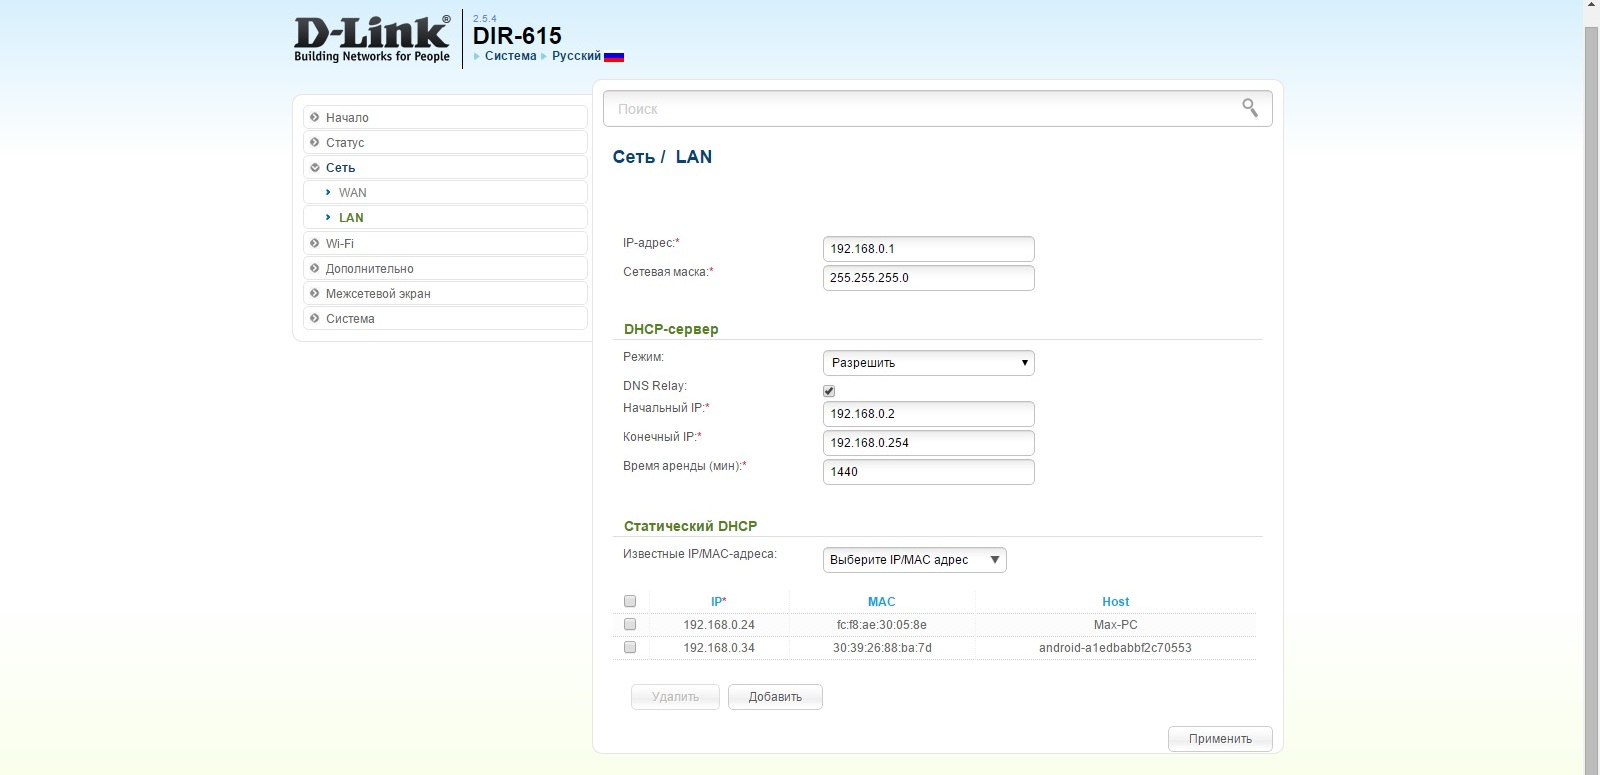Click the IP cell 192.168.0.24
1600x775 pixels.
[x=719, y=625]
